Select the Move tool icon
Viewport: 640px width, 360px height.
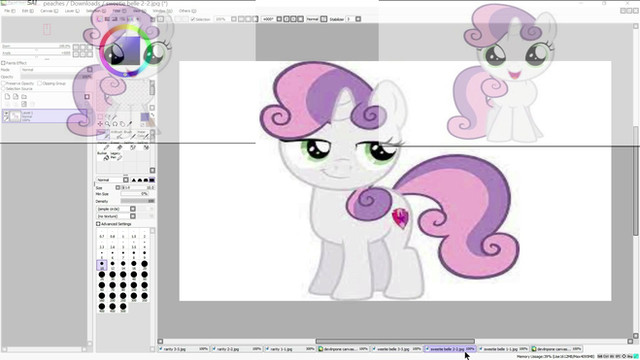point(100,124)
